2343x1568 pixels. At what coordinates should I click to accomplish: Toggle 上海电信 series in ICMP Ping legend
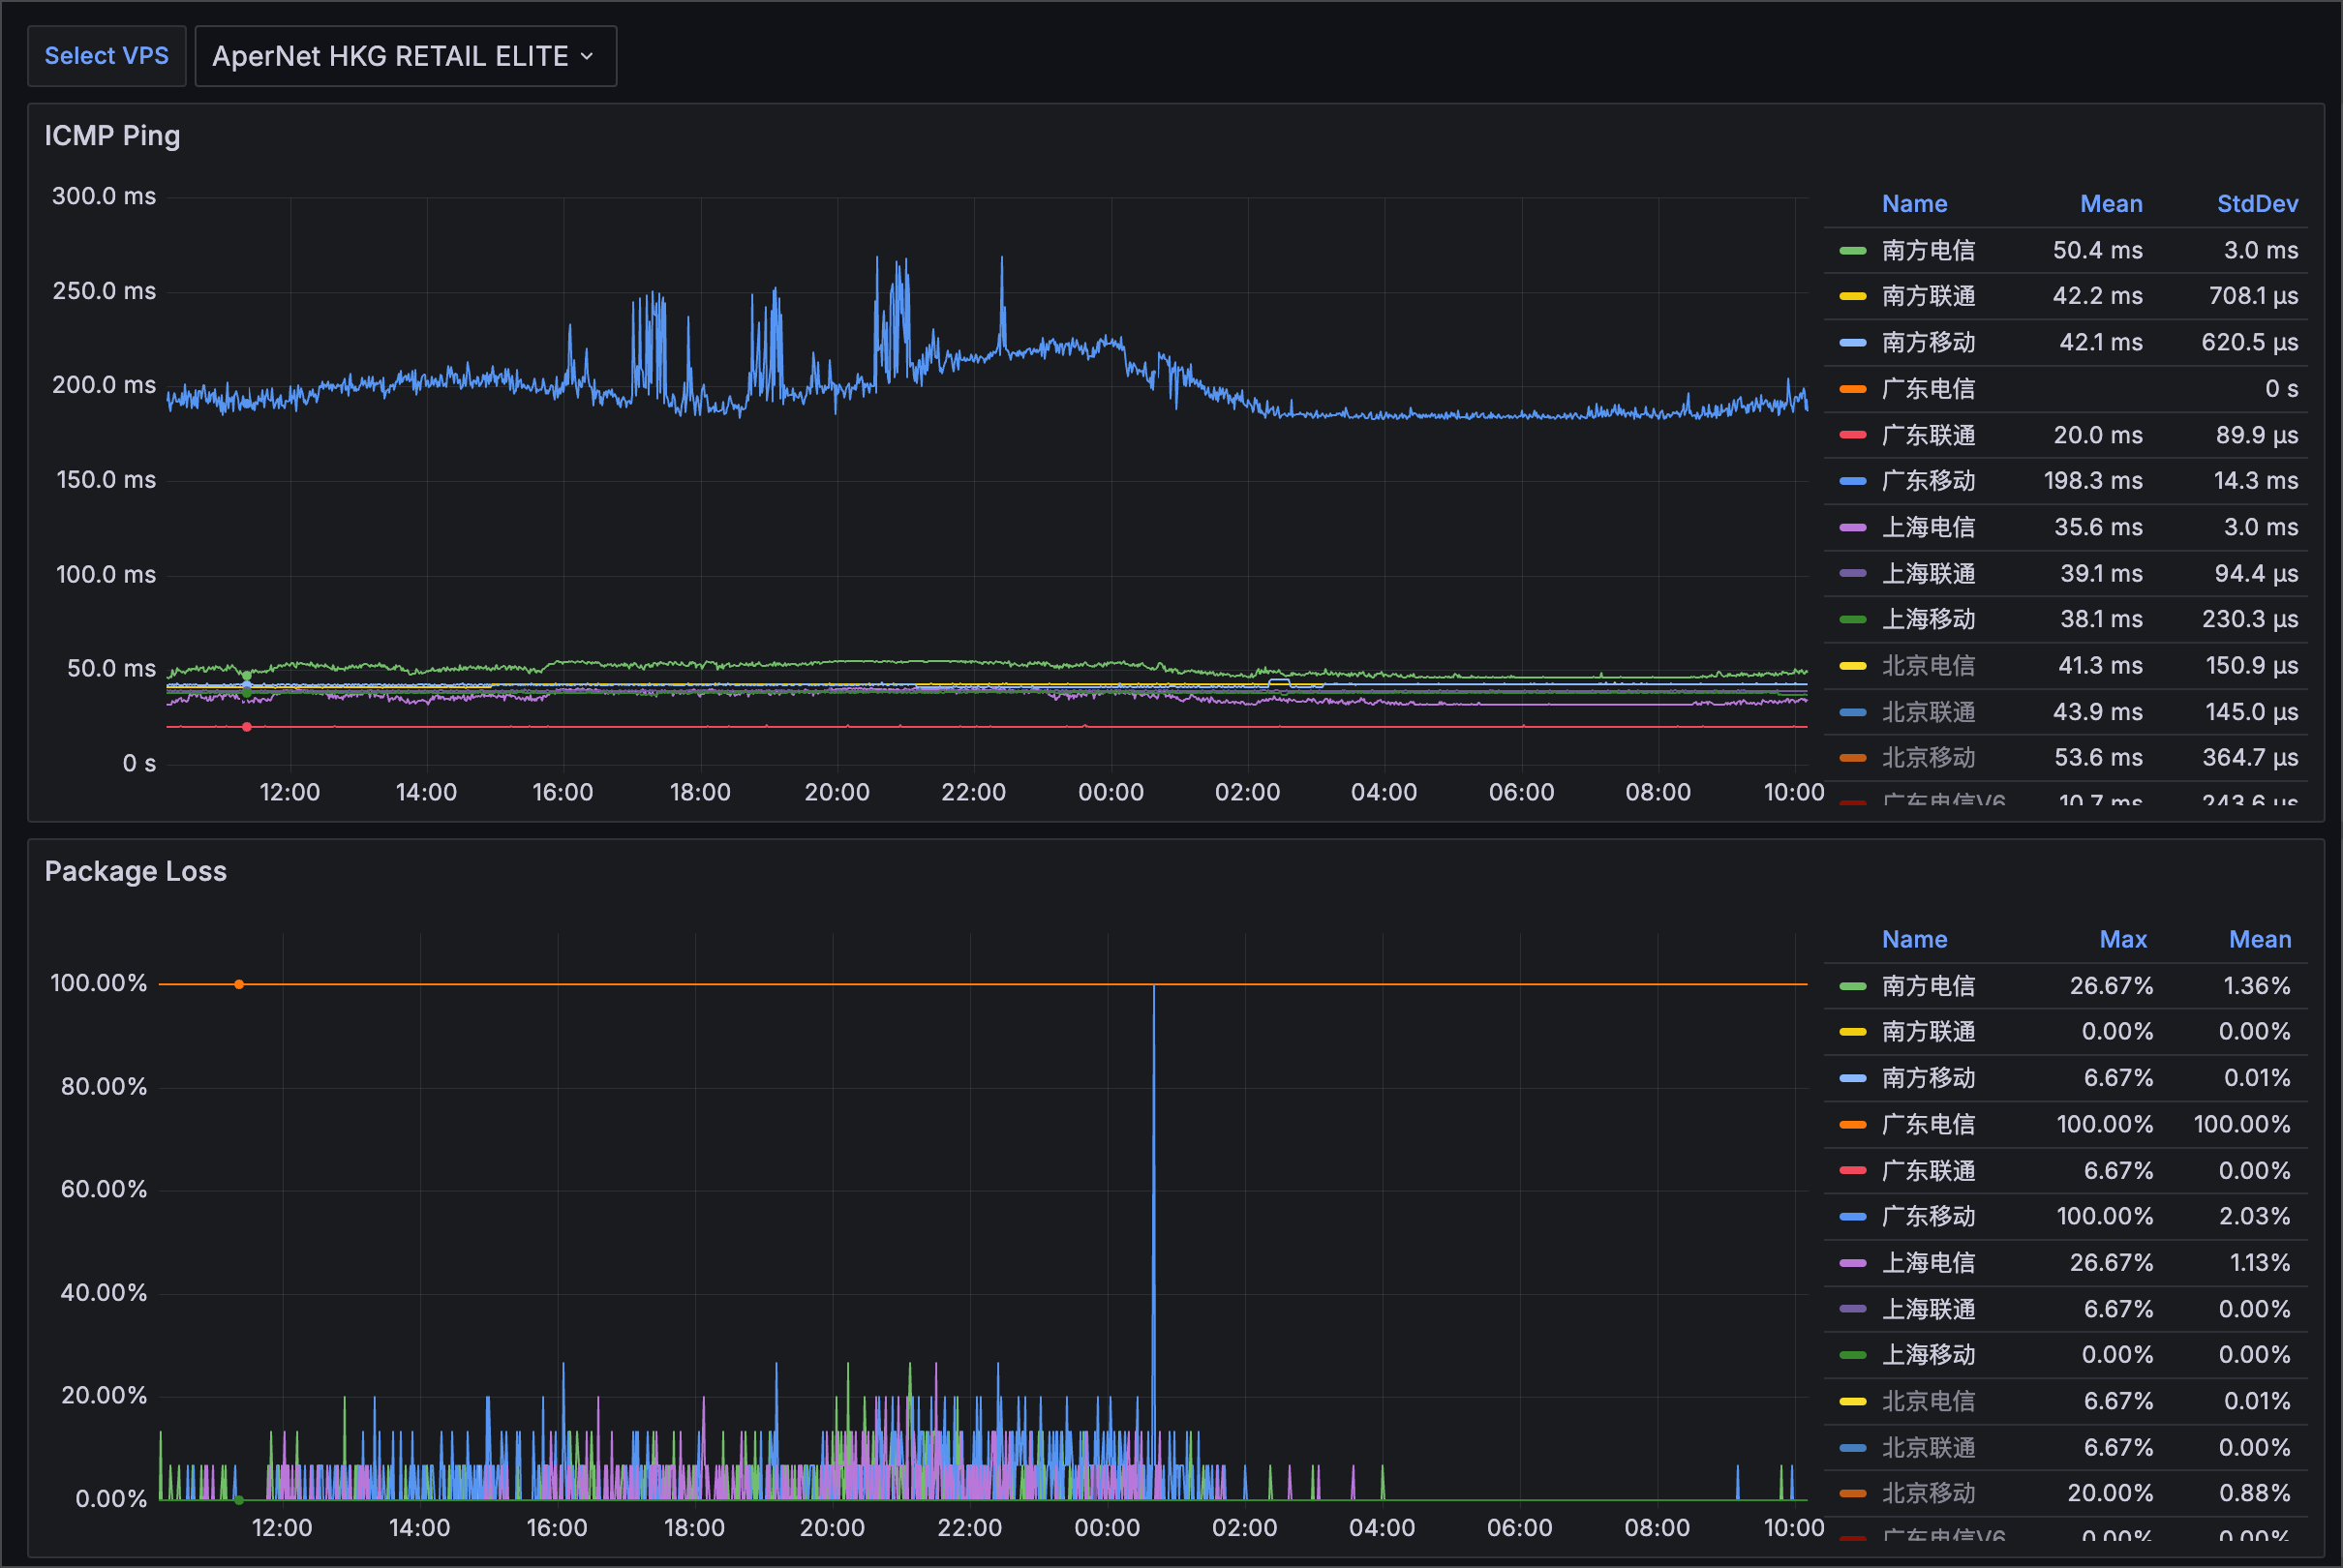point(1928,527)
